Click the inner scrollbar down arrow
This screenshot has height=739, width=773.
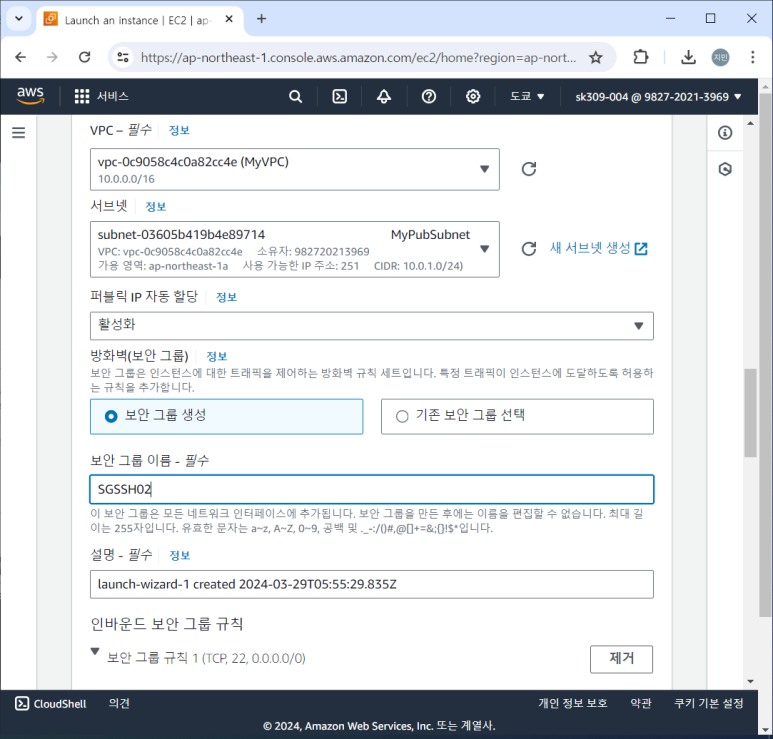coord(750,682)
